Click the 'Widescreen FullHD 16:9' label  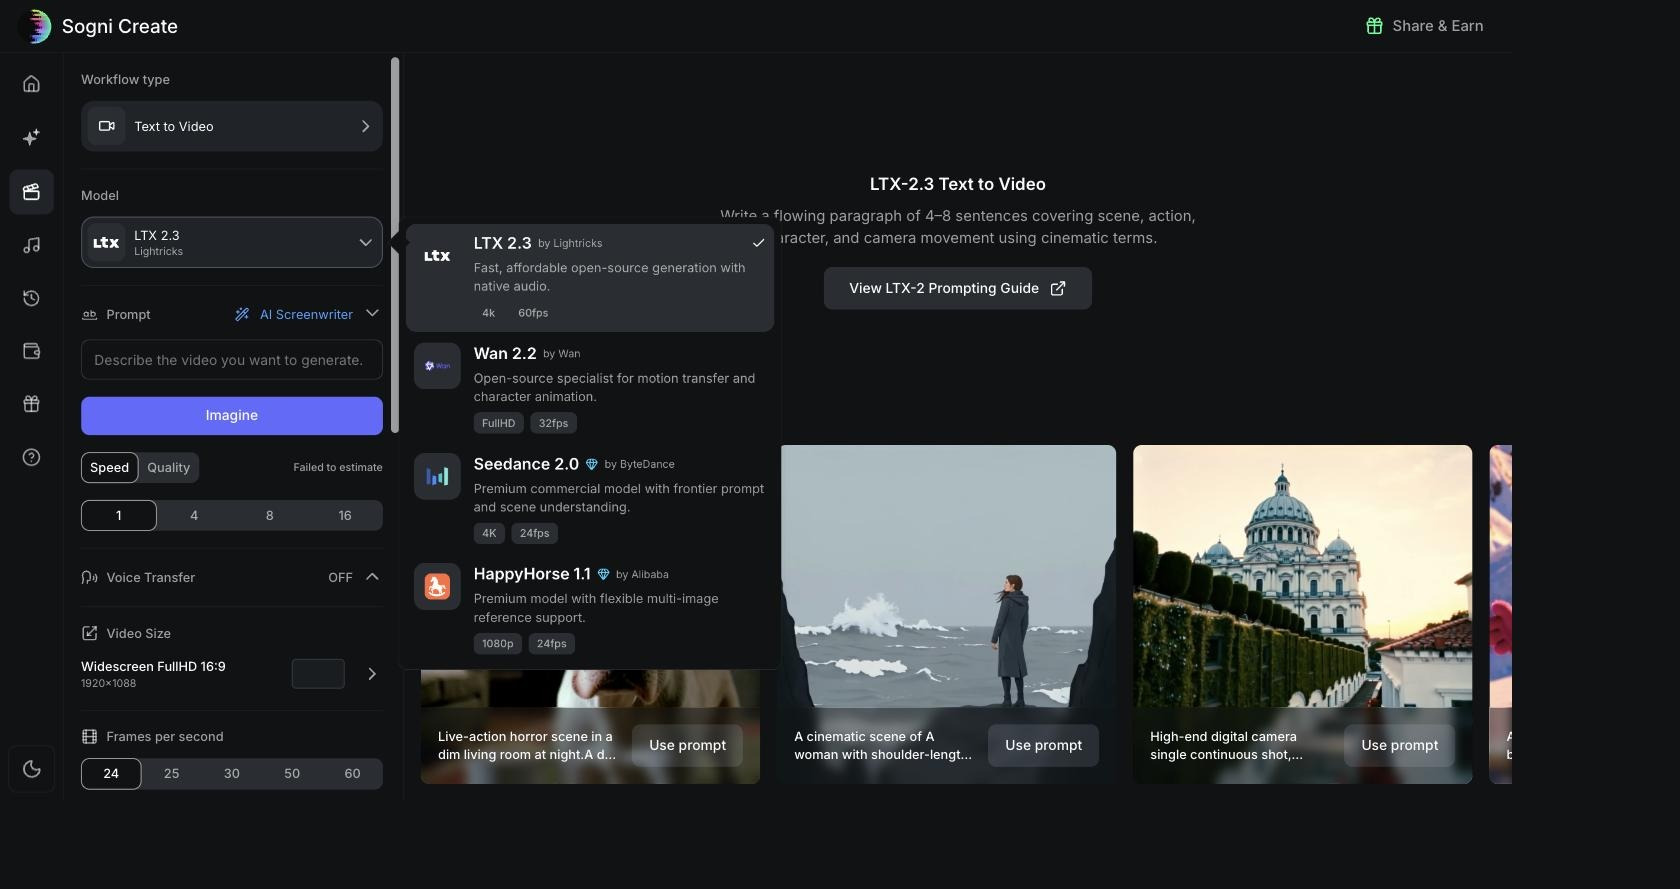(x=153, y=666)
